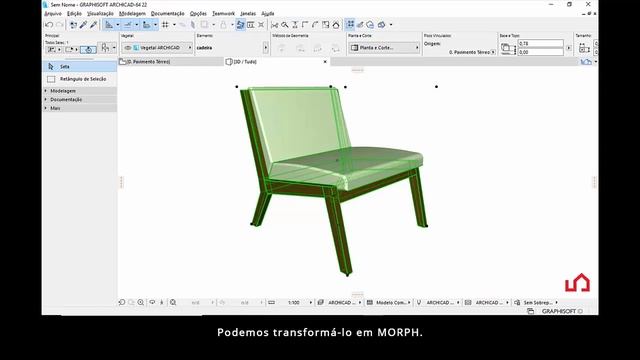Click the corner intersect icon
The height and width of the screenshot is (360, 640).
(x=305, y=25)
